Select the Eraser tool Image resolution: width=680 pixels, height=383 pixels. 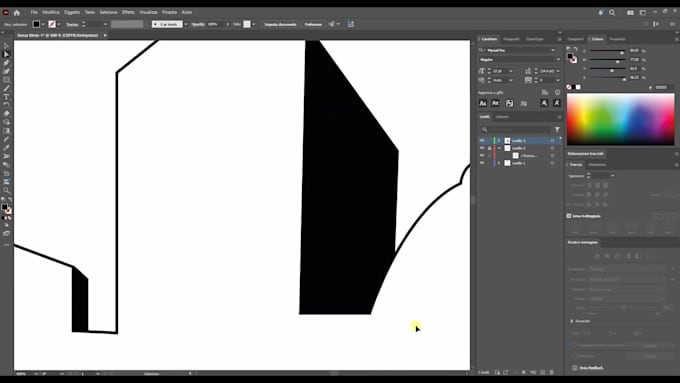(x=6, y=114)
